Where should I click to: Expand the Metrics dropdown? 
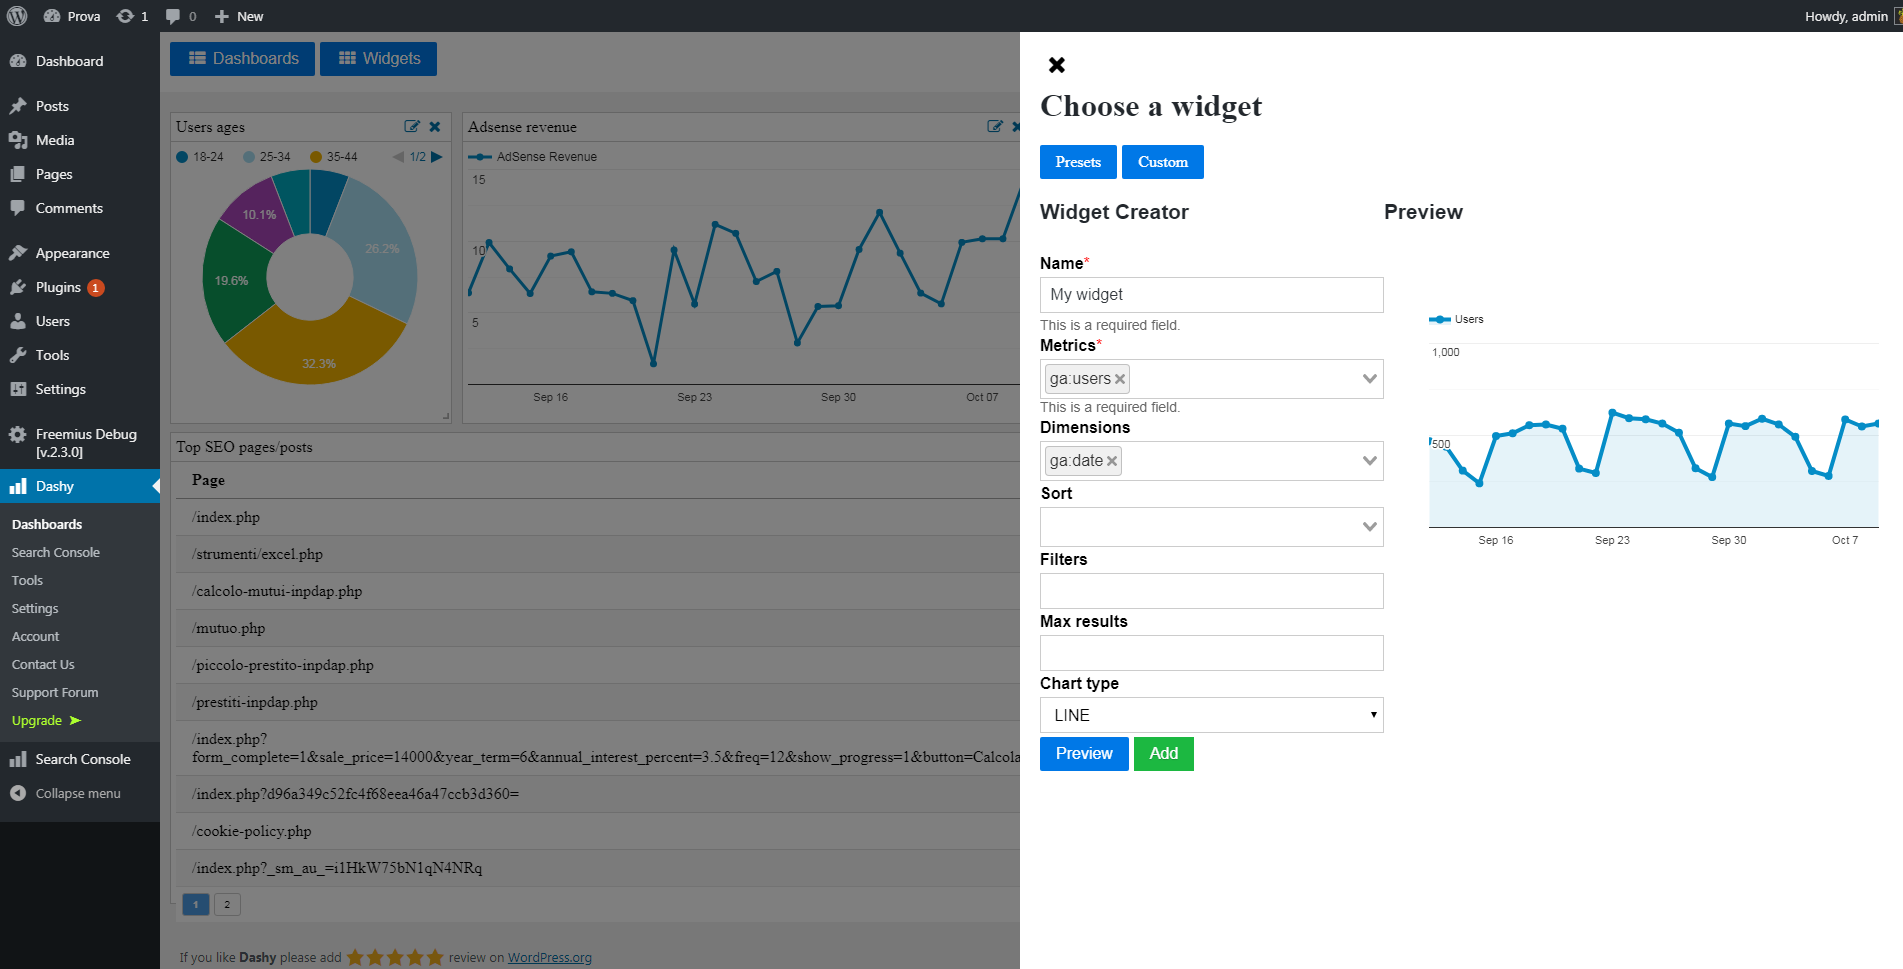point(1370,379)
